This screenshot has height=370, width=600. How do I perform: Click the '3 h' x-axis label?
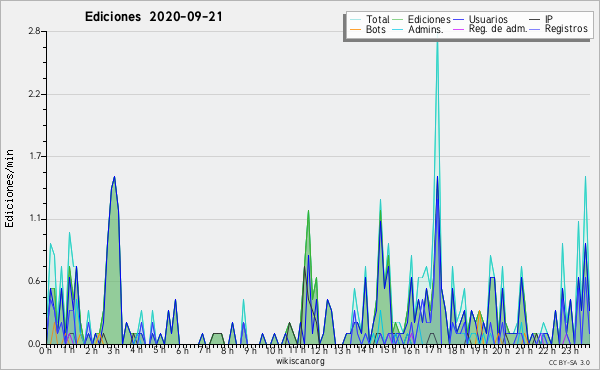coord(113,351)
